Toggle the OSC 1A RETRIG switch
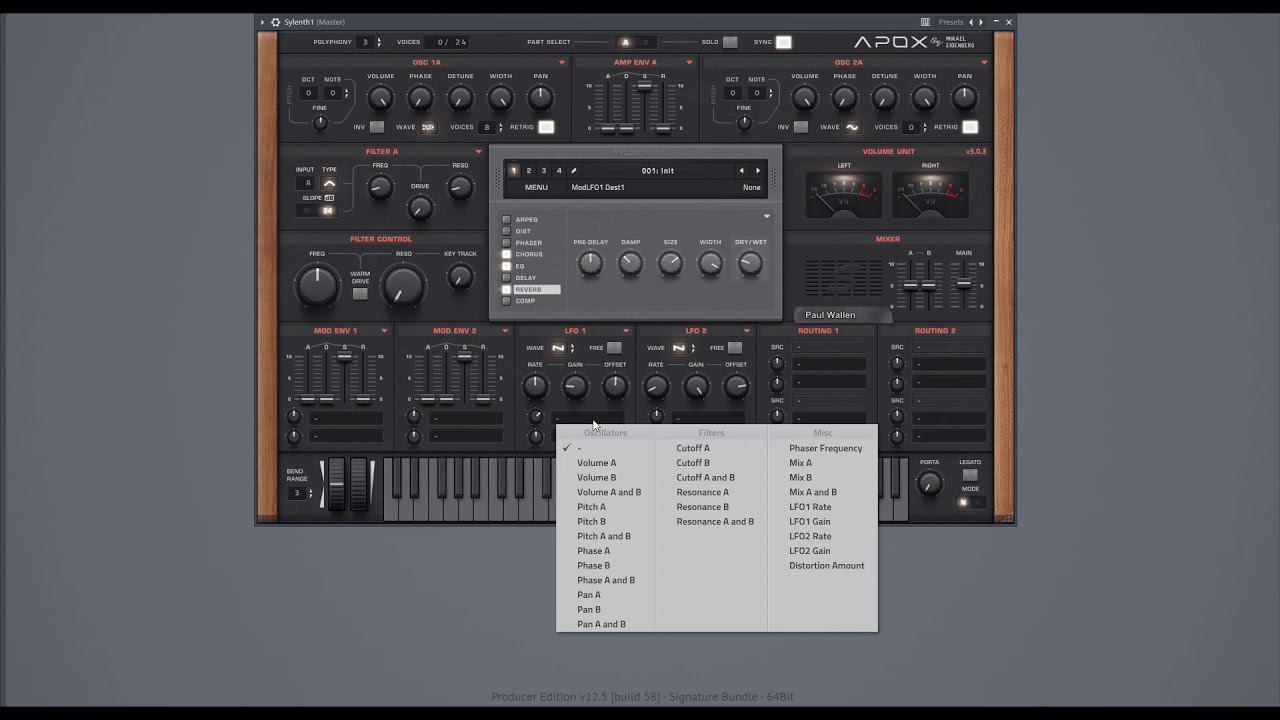The width and height of the screenshot is (1280, 720). pos(546,127)
